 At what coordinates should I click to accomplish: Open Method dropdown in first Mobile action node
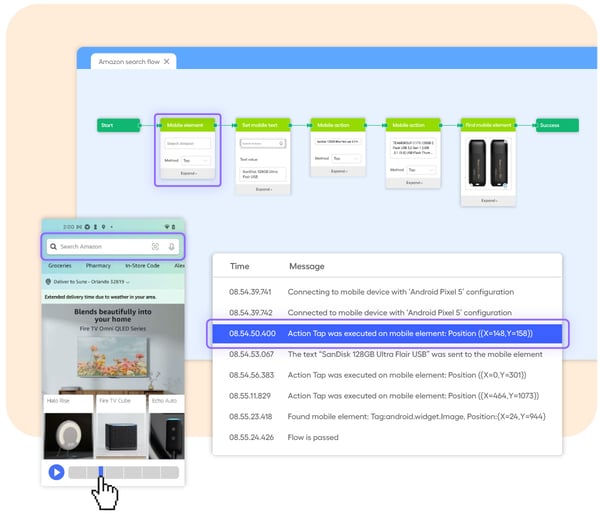346,158
